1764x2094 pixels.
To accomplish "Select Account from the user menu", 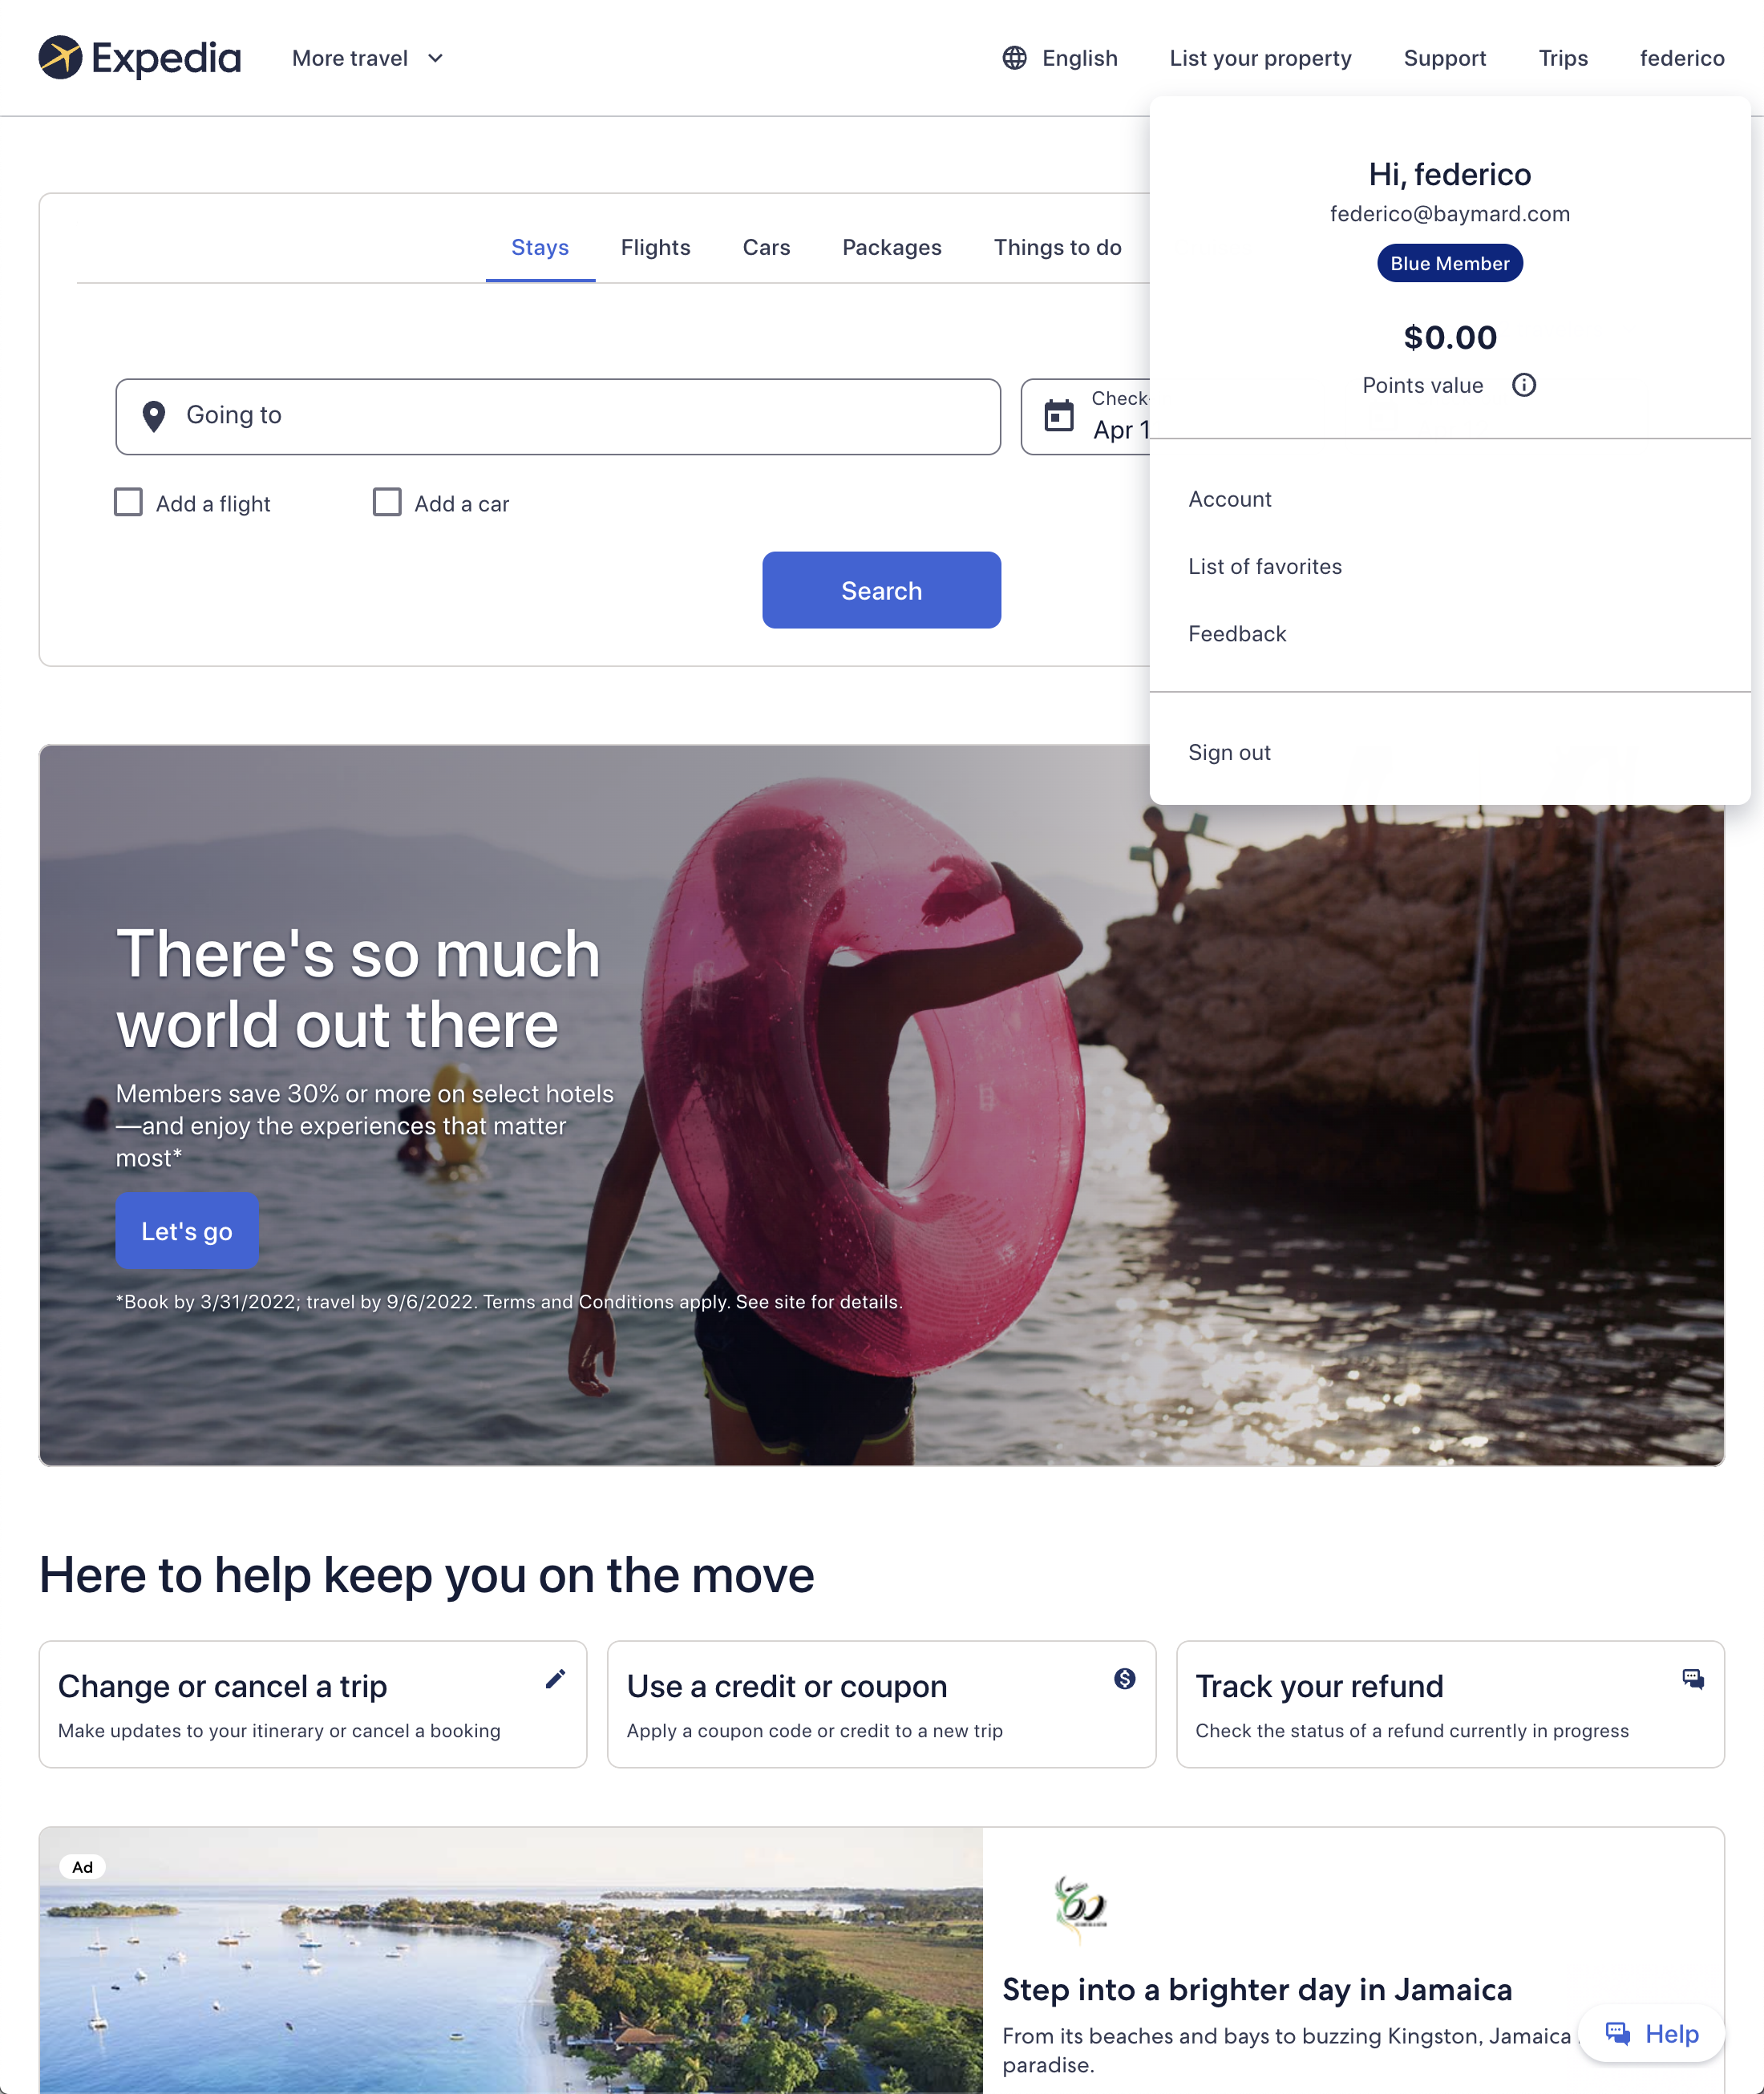I will pyautogui.click(x=1229, y=499).
